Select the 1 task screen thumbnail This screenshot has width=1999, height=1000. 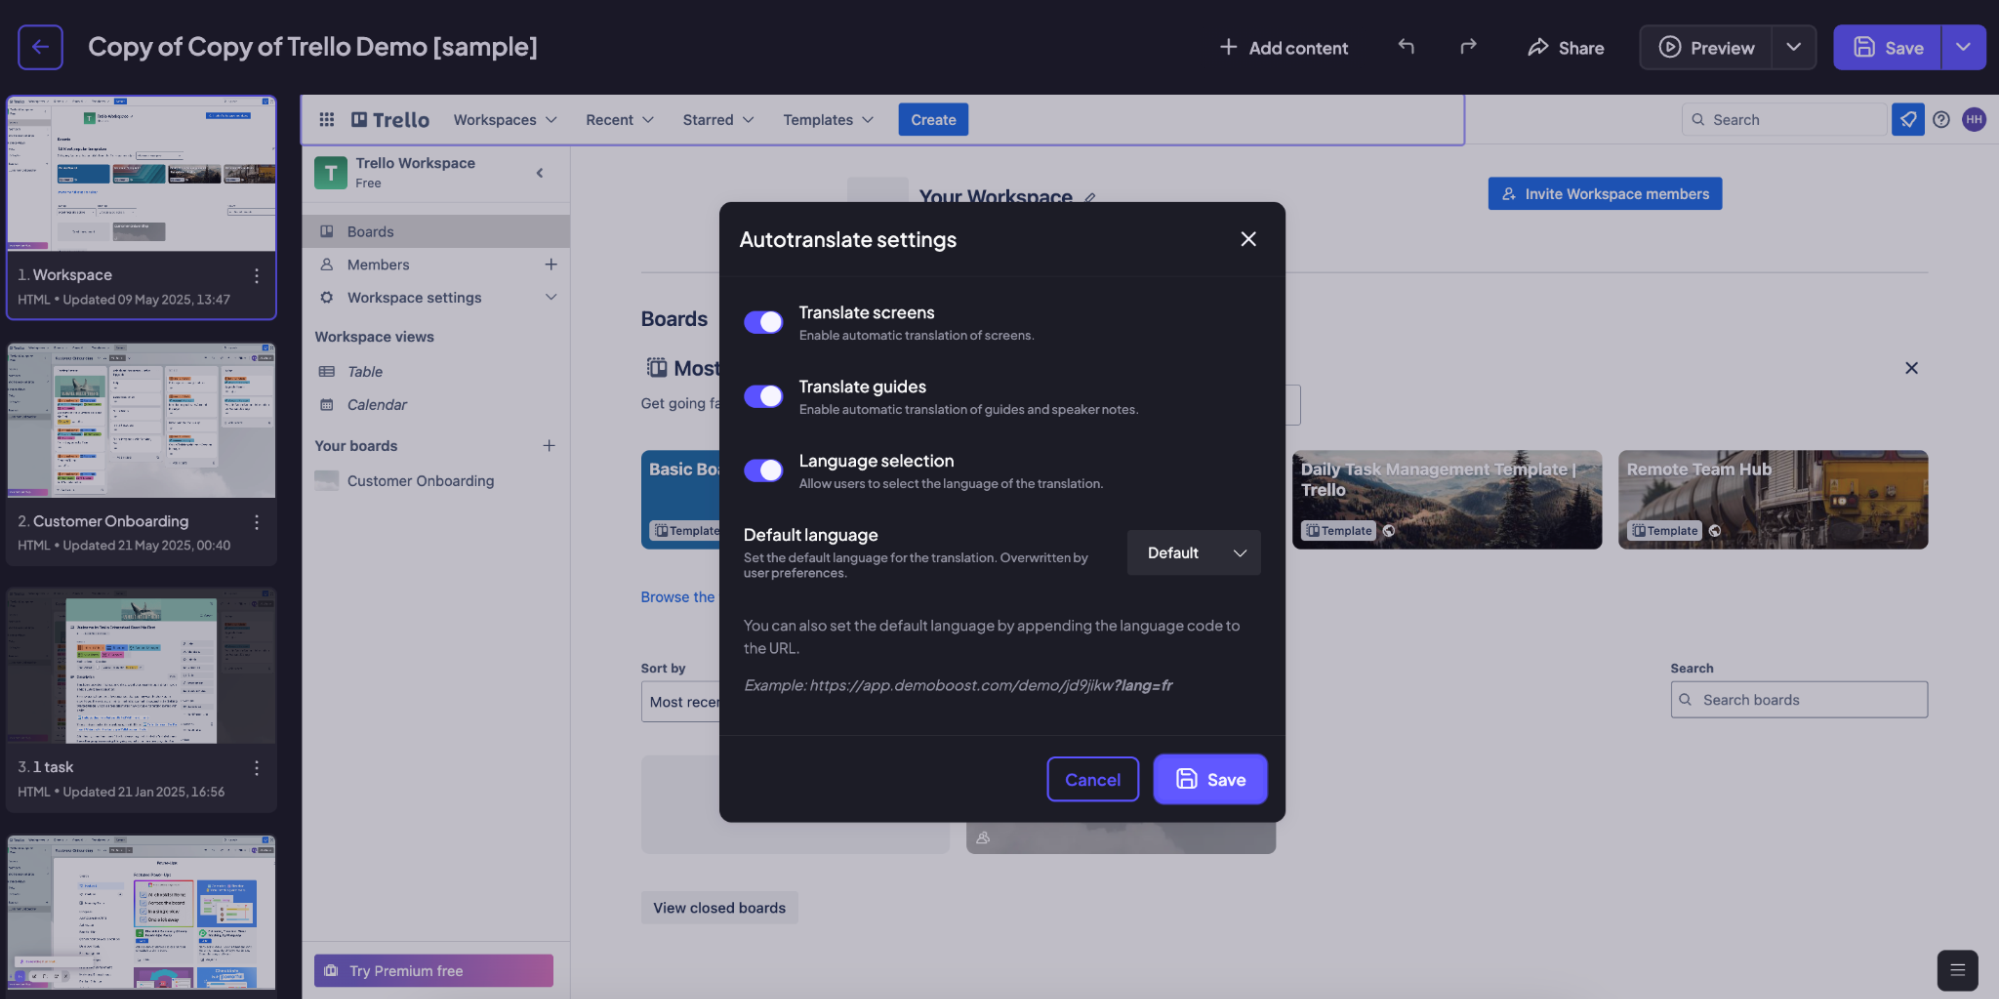coord(141,667)
